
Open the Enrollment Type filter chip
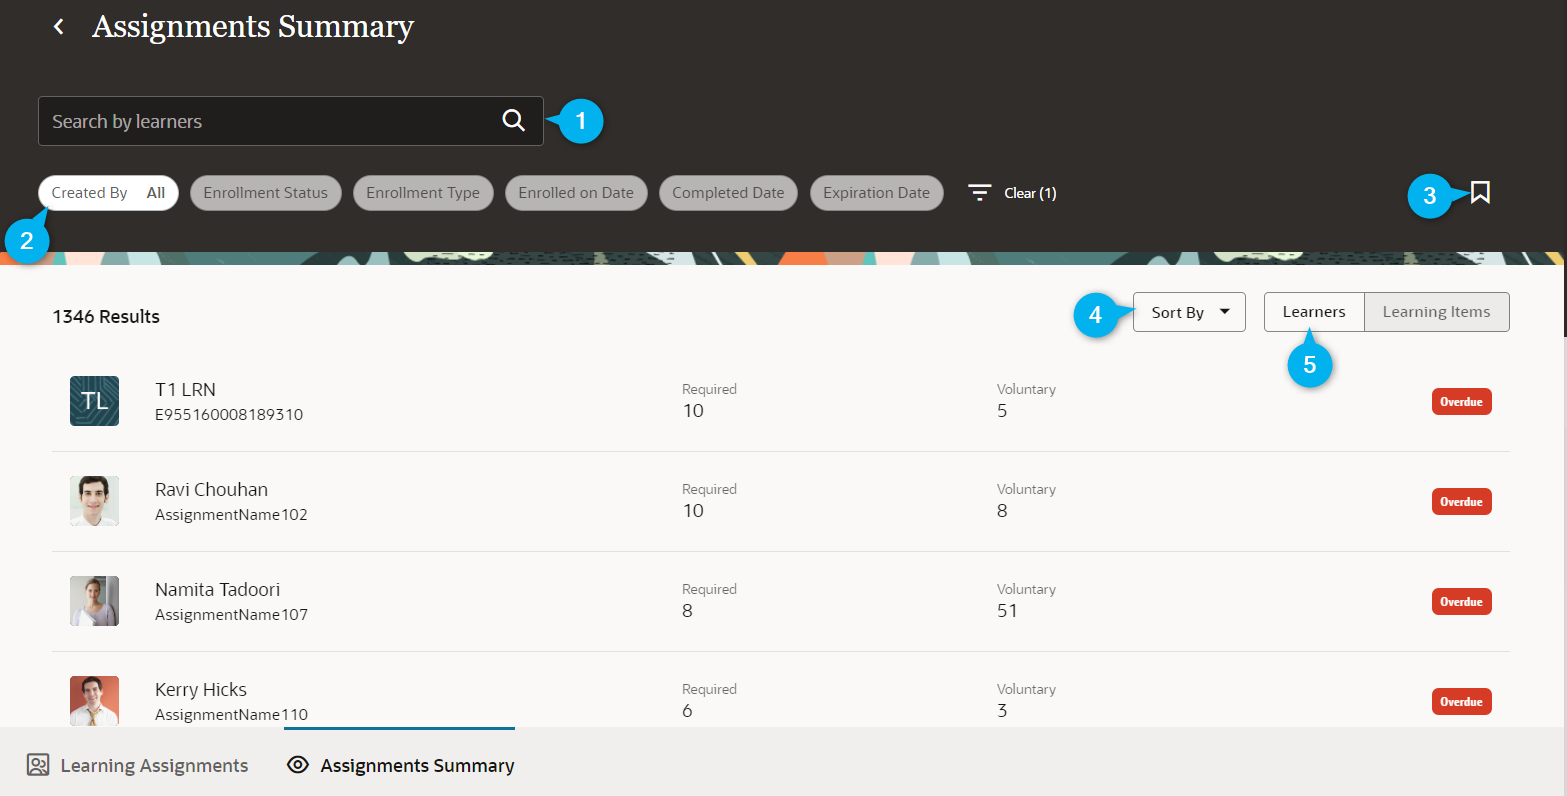pyautogui.click(x=423, y=193)
